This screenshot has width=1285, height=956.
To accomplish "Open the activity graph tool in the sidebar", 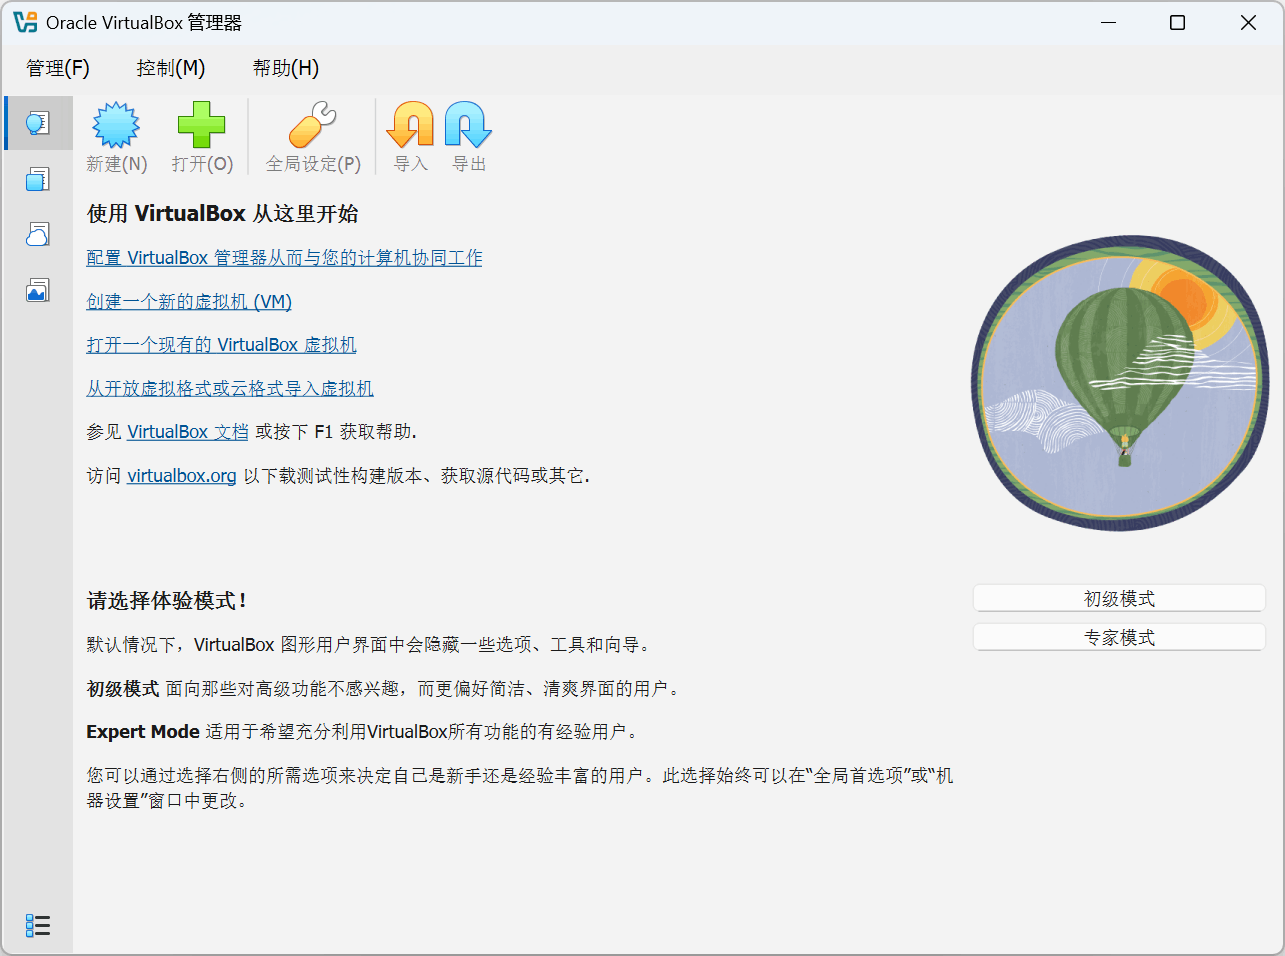I will (x=38, y=291).
